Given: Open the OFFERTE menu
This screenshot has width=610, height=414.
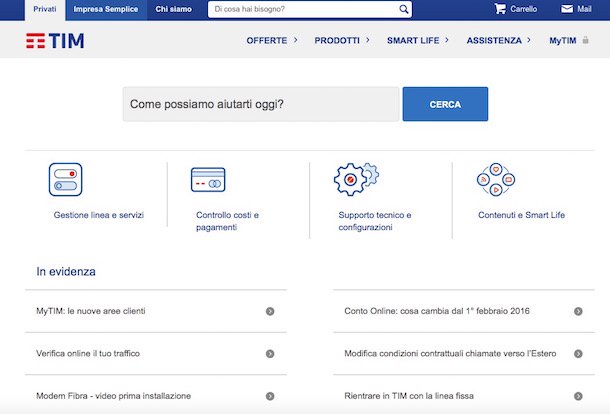Looking at the screenshot, I should click(267, 40).
